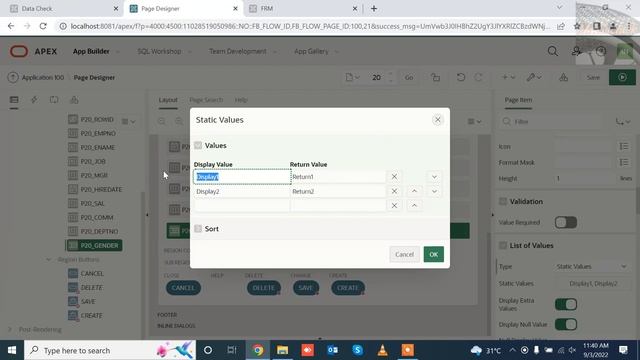The image size is (640, 360).
Task: Open SQL Workshop menu
Action: coord(163,51)
